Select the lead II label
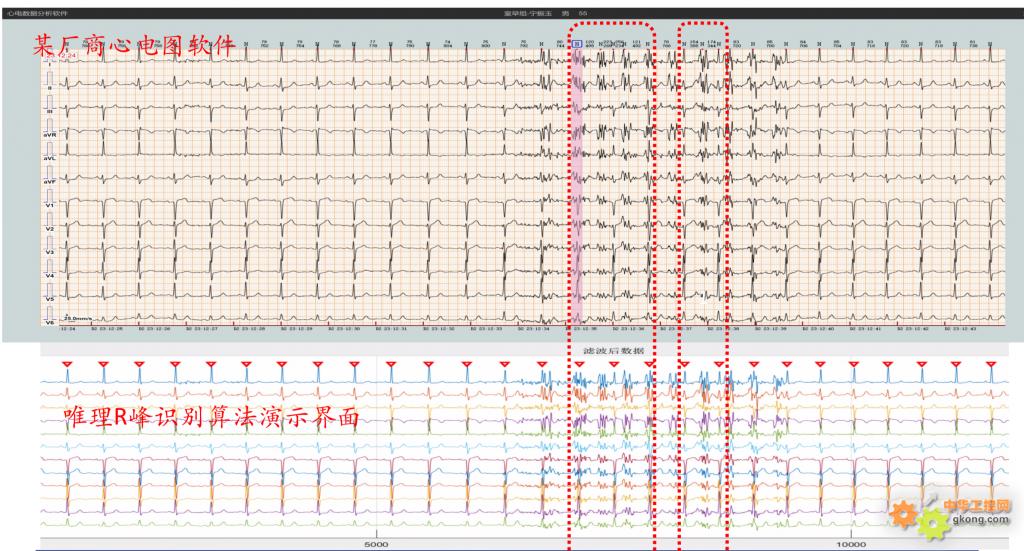The height and width of the screenshot is (551, 1024). 48,87
